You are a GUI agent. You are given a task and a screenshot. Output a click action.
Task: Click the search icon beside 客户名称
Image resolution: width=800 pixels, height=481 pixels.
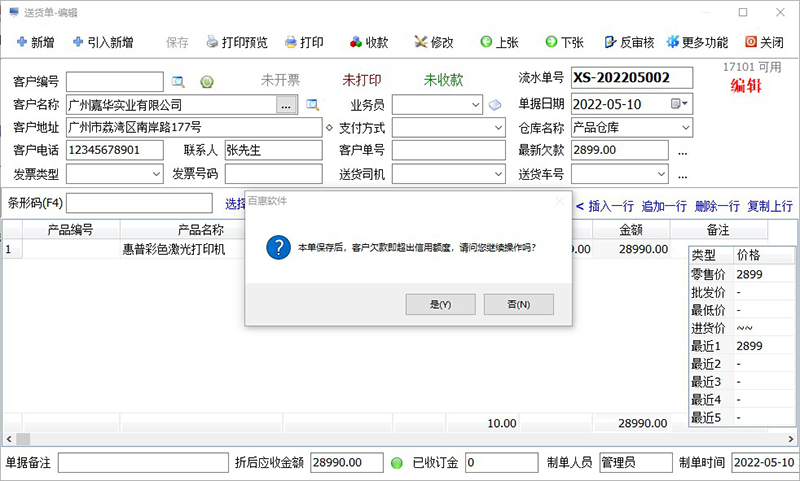(312, 105)
